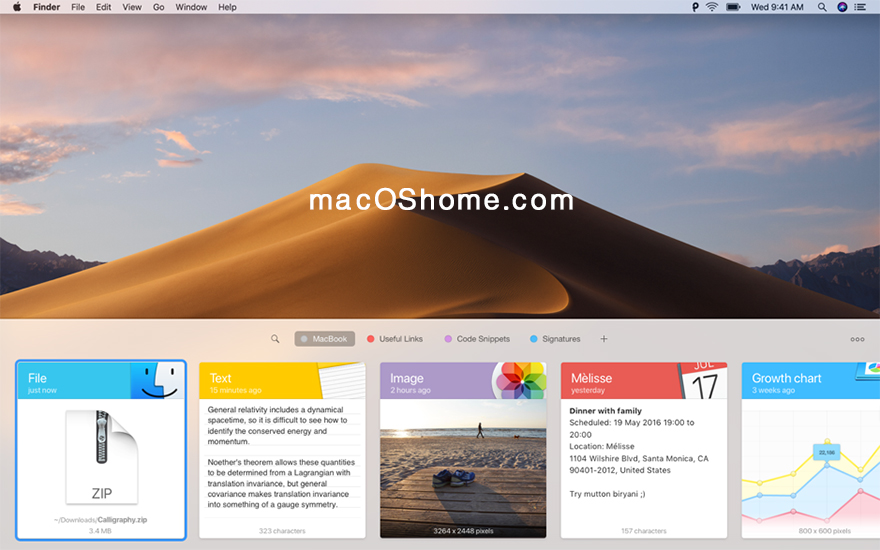Select the Text clipboard card header
The image size is (880, 550).
pos(282,381)
